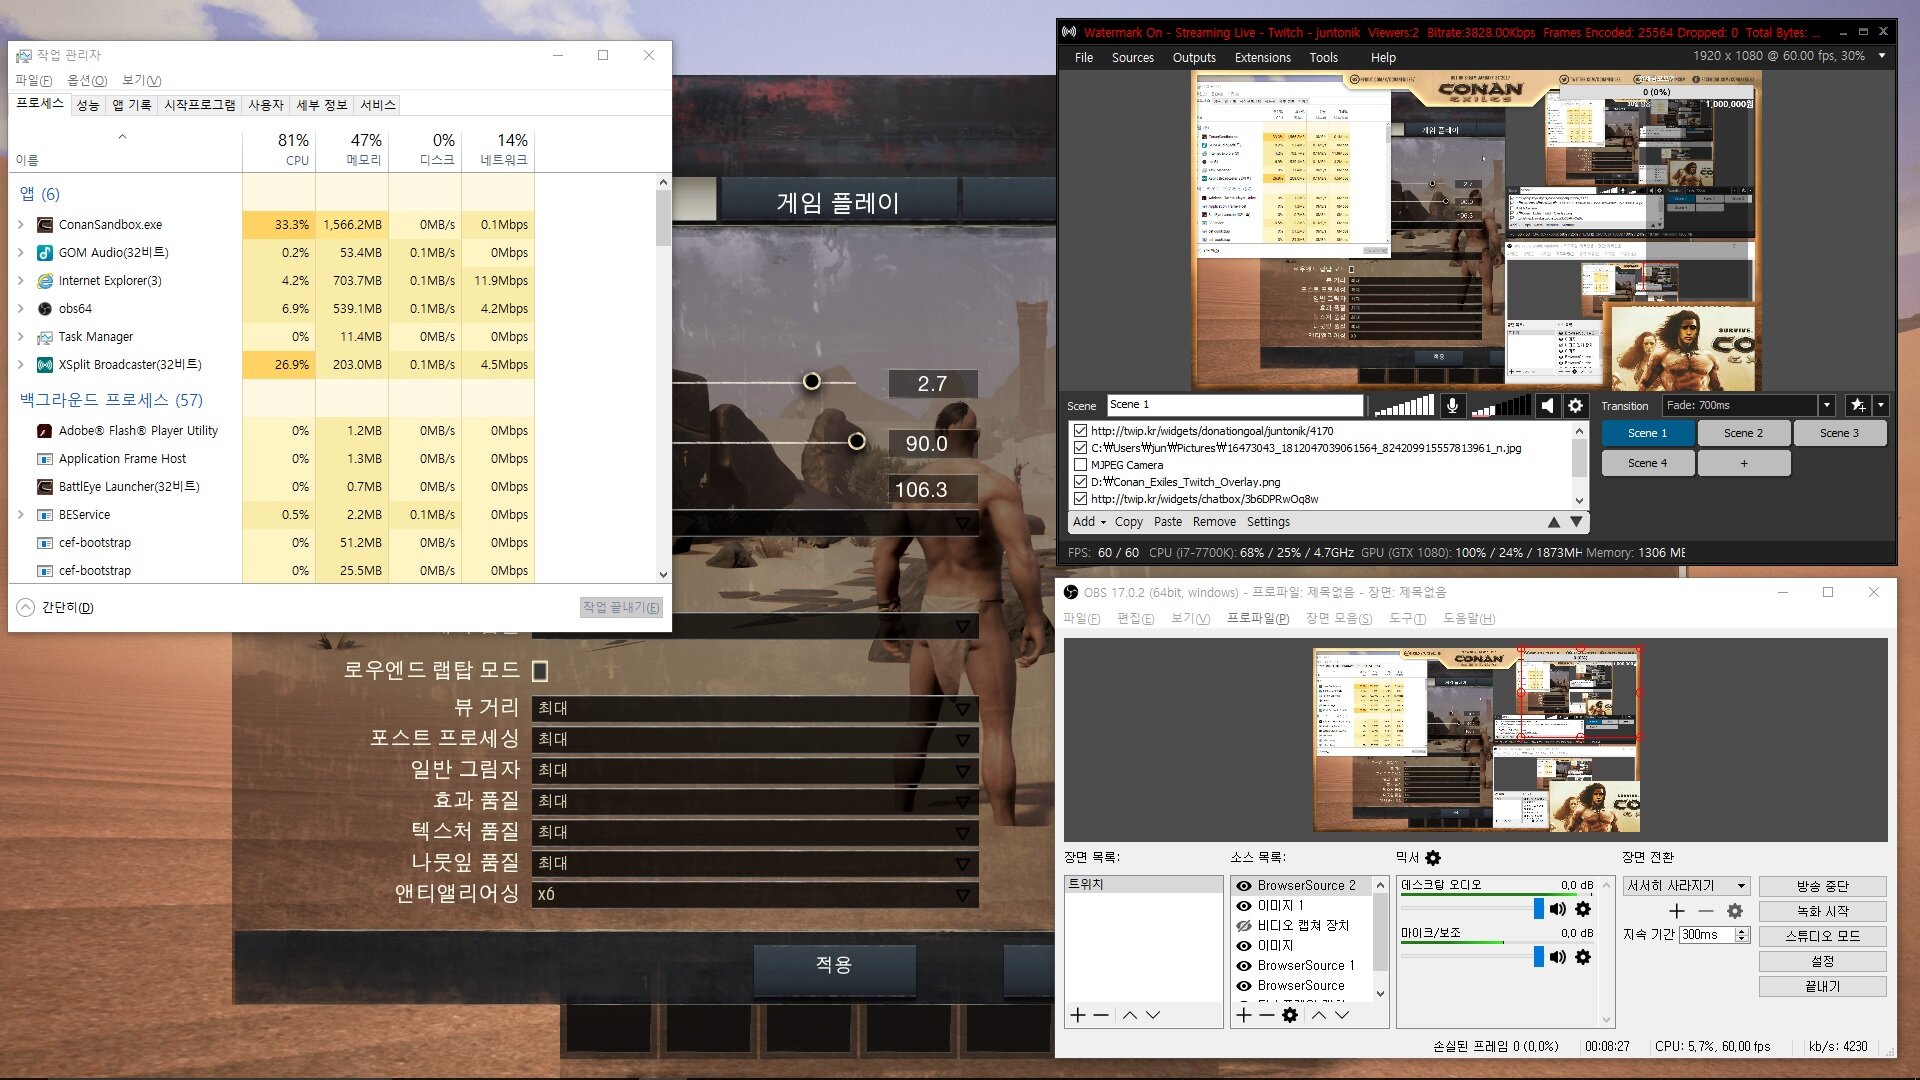Enable the MJPEG Camera source
The width and height of the screenshot is (1920, 1080).
1080,465
